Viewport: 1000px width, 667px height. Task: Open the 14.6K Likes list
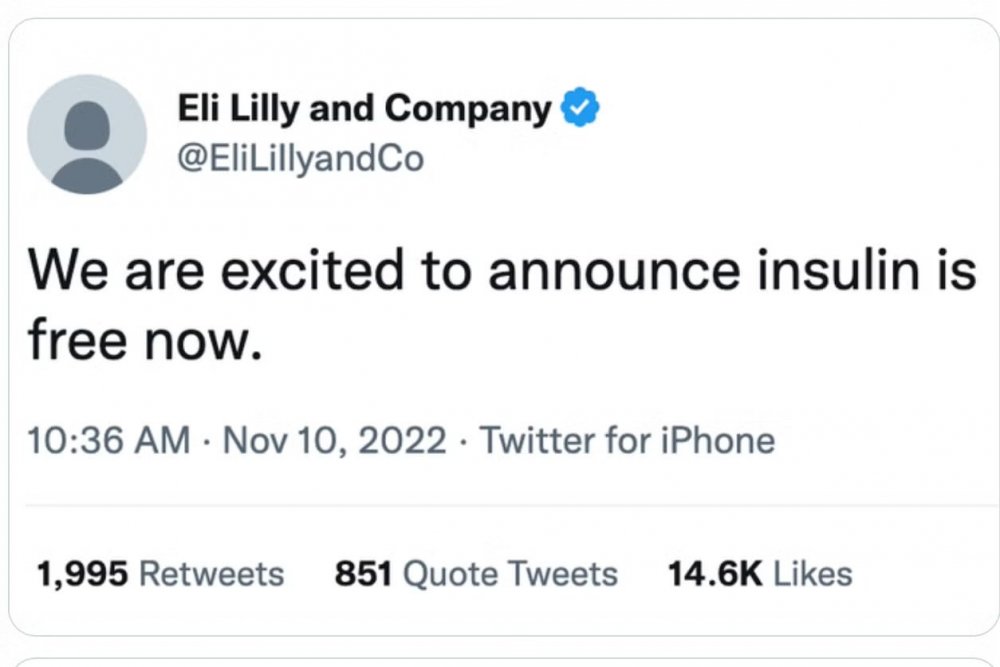[x=759, y=574]
